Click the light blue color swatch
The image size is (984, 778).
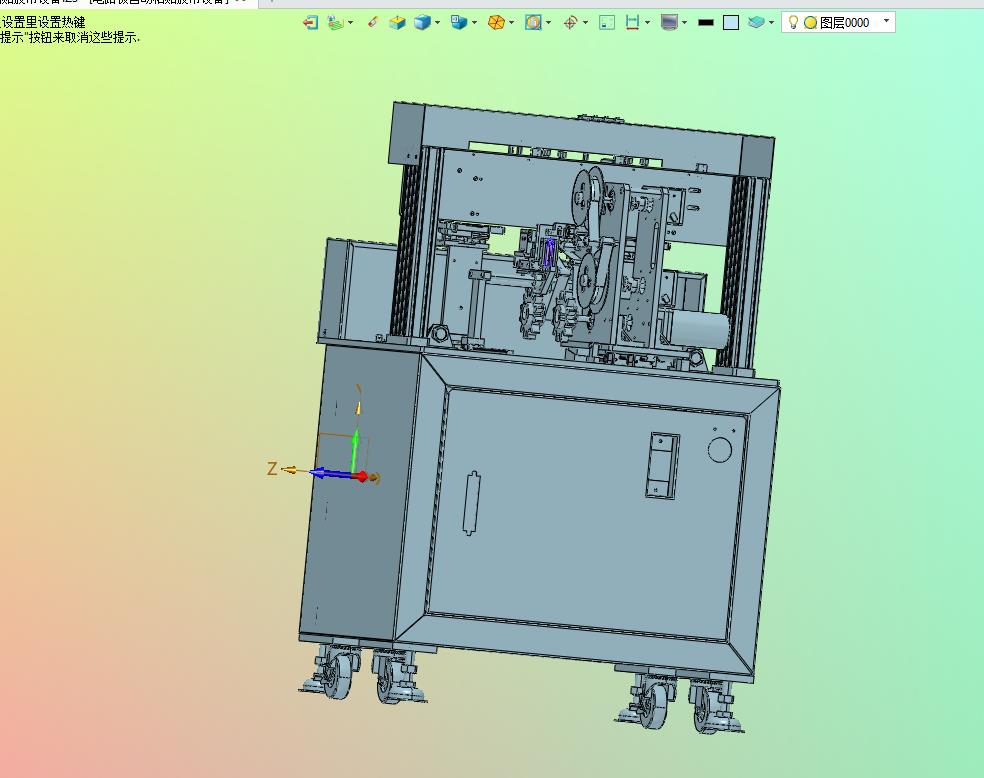731,22
